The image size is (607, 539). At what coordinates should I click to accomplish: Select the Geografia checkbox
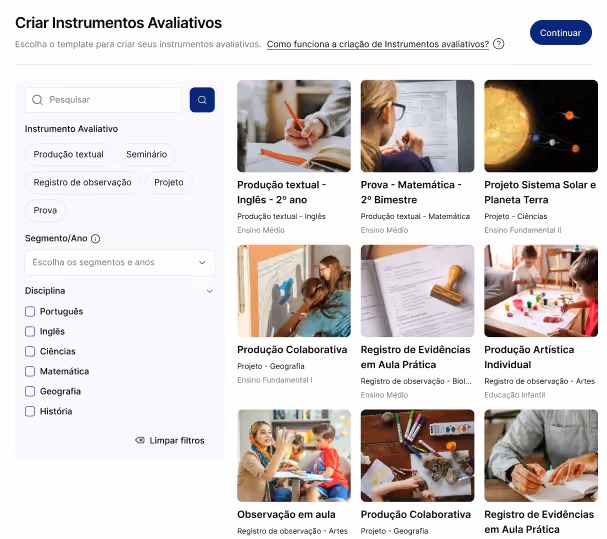tap(30, 391)
